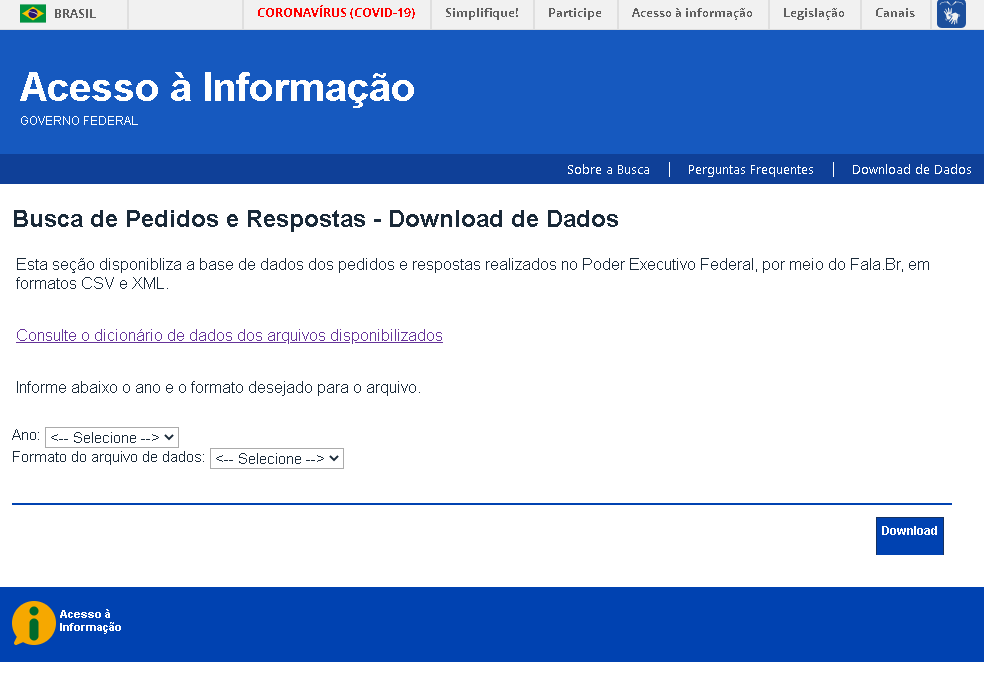
Task: Click the blue Download button
Action: pyautogui.click(x=909, y=536)
